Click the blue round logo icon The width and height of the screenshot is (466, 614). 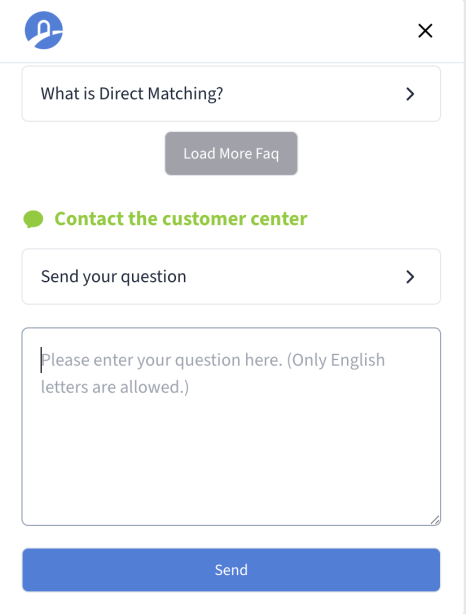pos(43,30)
